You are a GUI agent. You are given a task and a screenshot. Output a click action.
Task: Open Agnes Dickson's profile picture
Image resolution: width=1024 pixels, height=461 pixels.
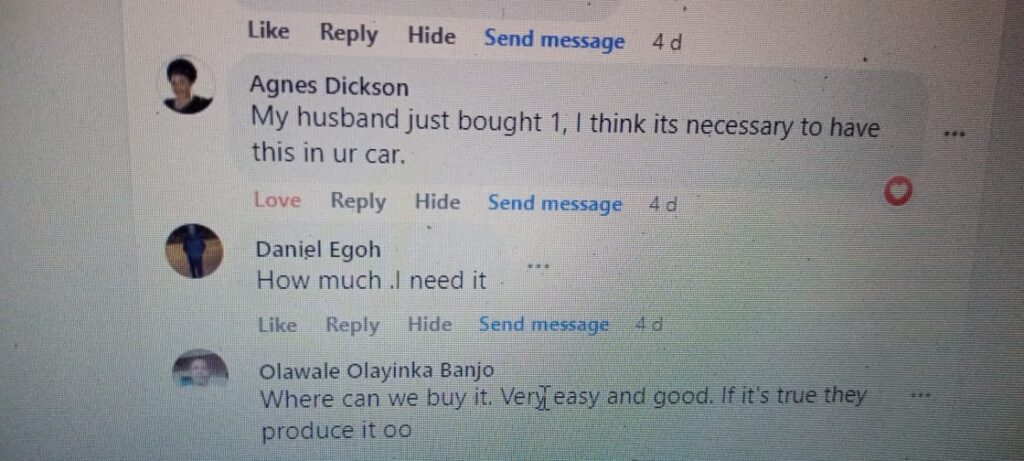[x=187, y=86]
